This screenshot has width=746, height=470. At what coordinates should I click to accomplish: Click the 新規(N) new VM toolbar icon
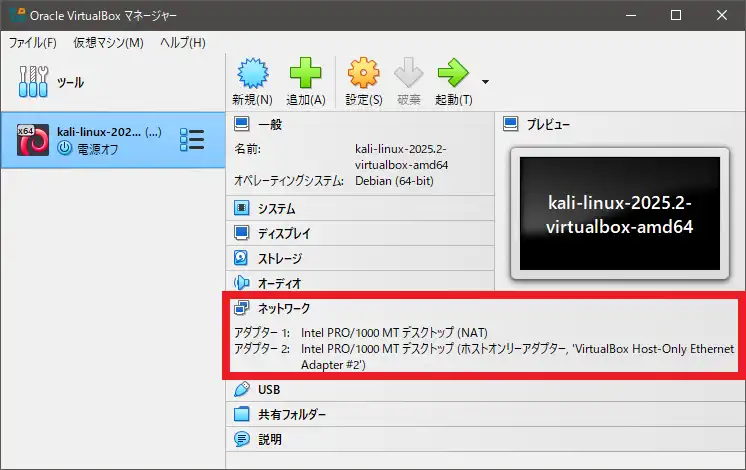253,73
